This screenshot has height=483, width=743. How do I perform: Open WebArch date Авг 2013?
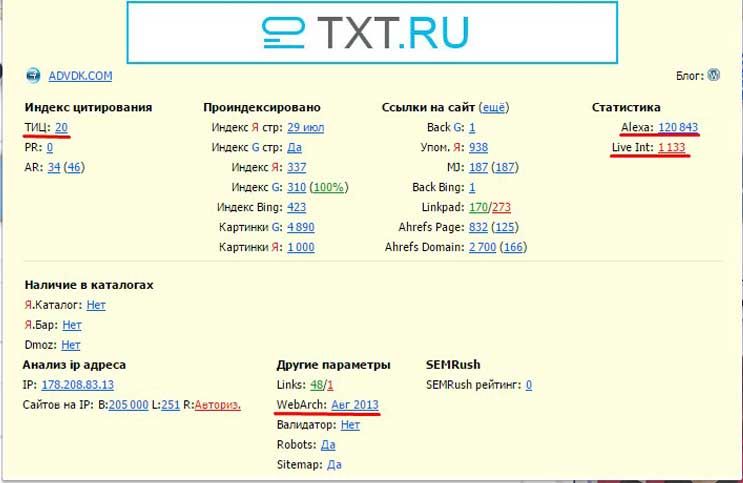(x=355, y=405)
